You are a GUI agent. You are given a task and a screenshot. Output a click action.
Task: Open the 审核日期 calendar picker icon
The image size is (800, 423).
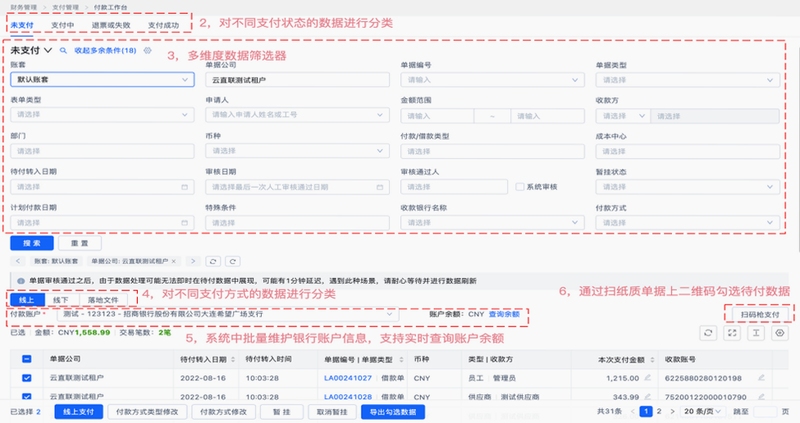[380, 187]
